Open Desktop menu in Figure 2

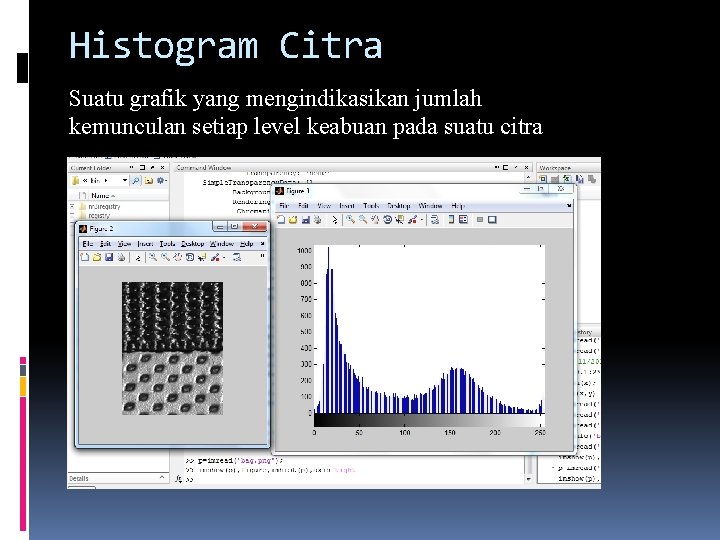(192, 244)
